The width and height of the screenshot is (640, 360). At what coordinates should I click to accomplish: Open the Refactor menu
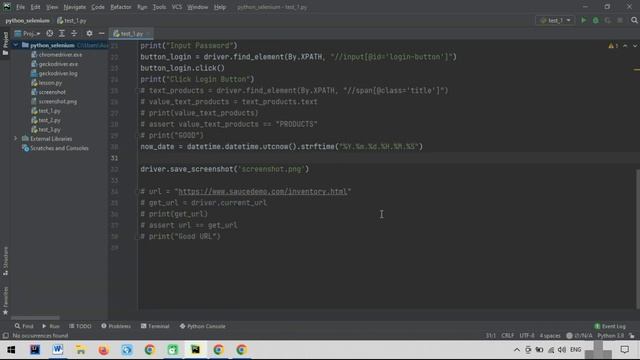120,7
